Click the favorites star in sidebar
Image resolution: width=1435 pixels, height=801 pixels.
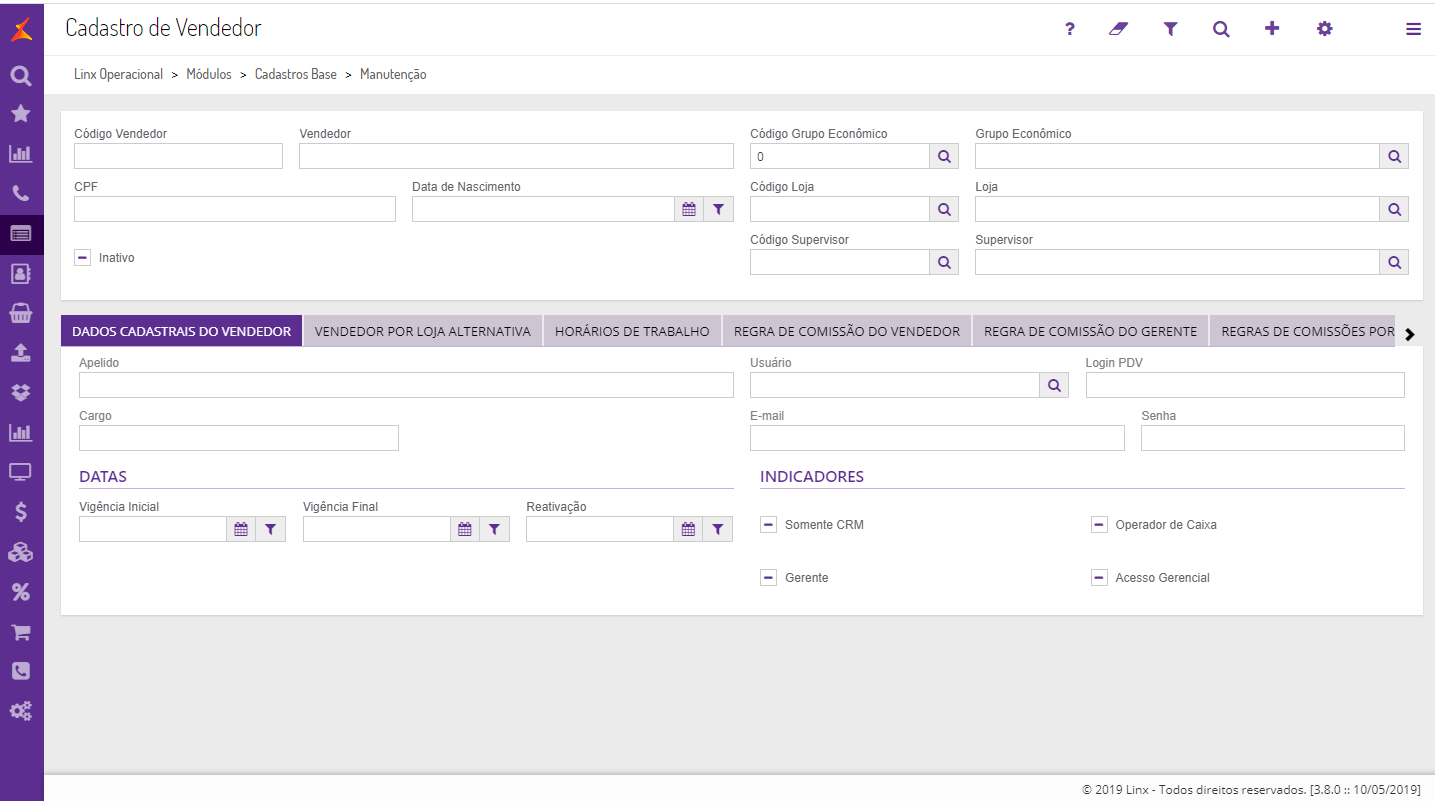(x=20, y=114)
